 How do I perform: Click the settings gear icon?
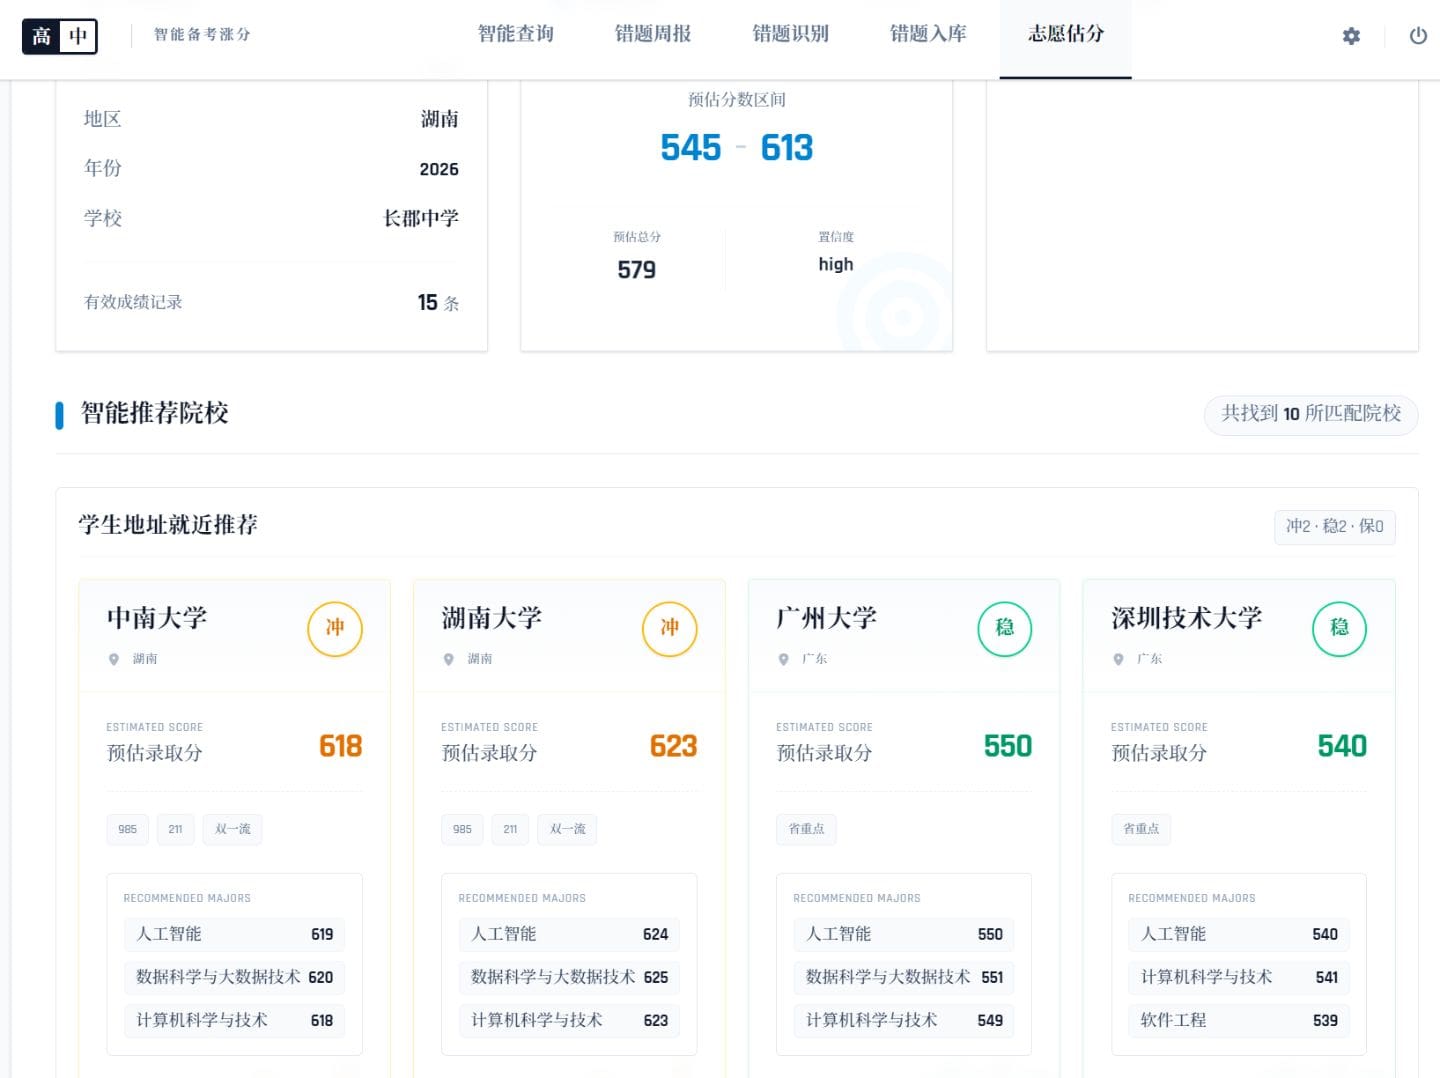tap(1351, 36)
